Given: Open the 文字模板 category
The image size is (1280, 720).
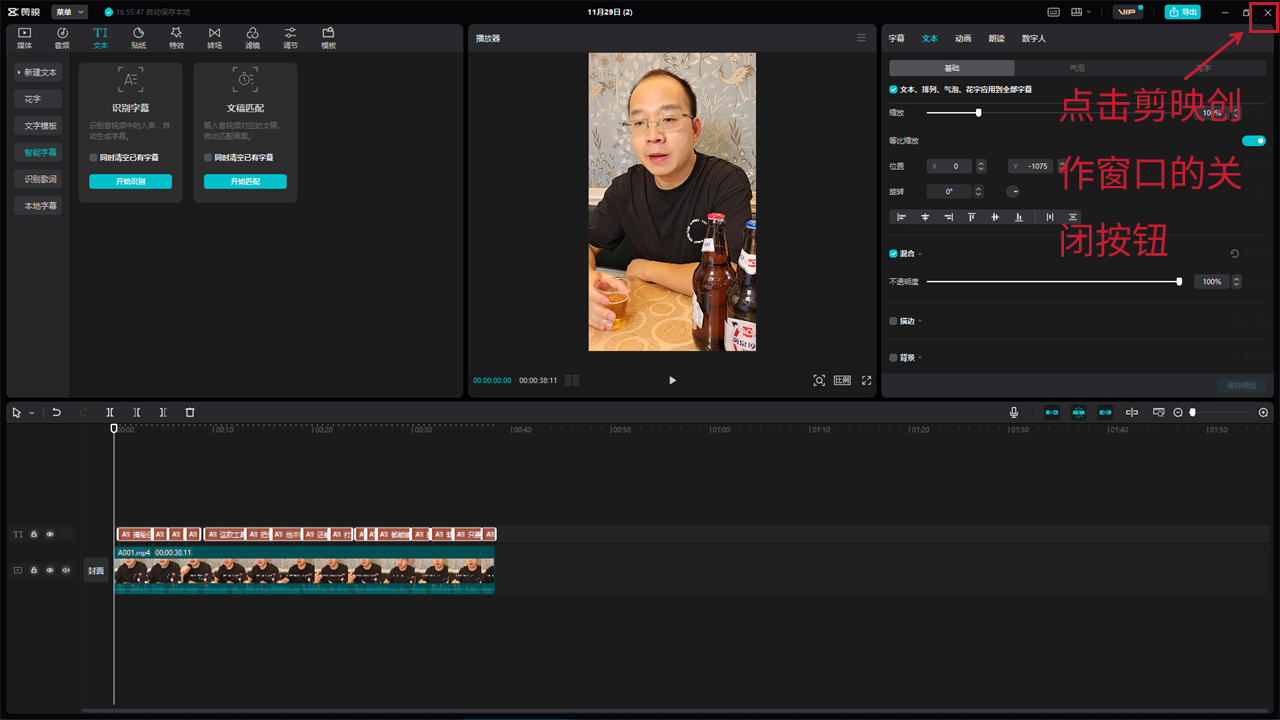Looking at the screenshot, I should click(x=38, y=126).
